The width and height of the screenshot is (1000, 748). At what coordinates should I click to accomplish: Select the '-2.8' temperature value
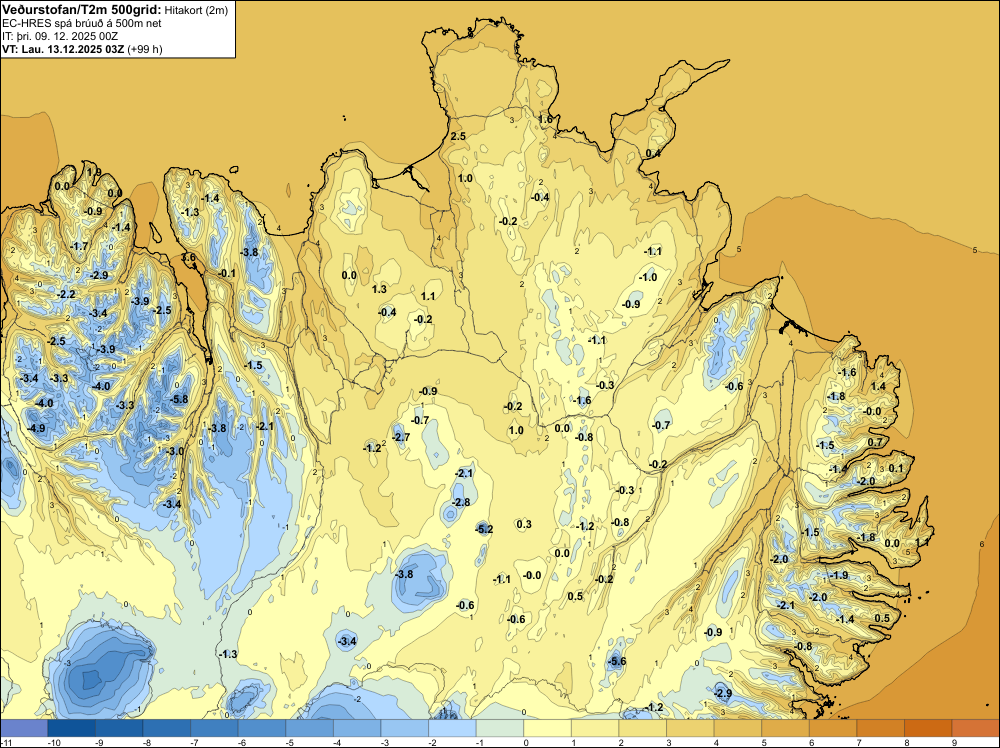460,502
